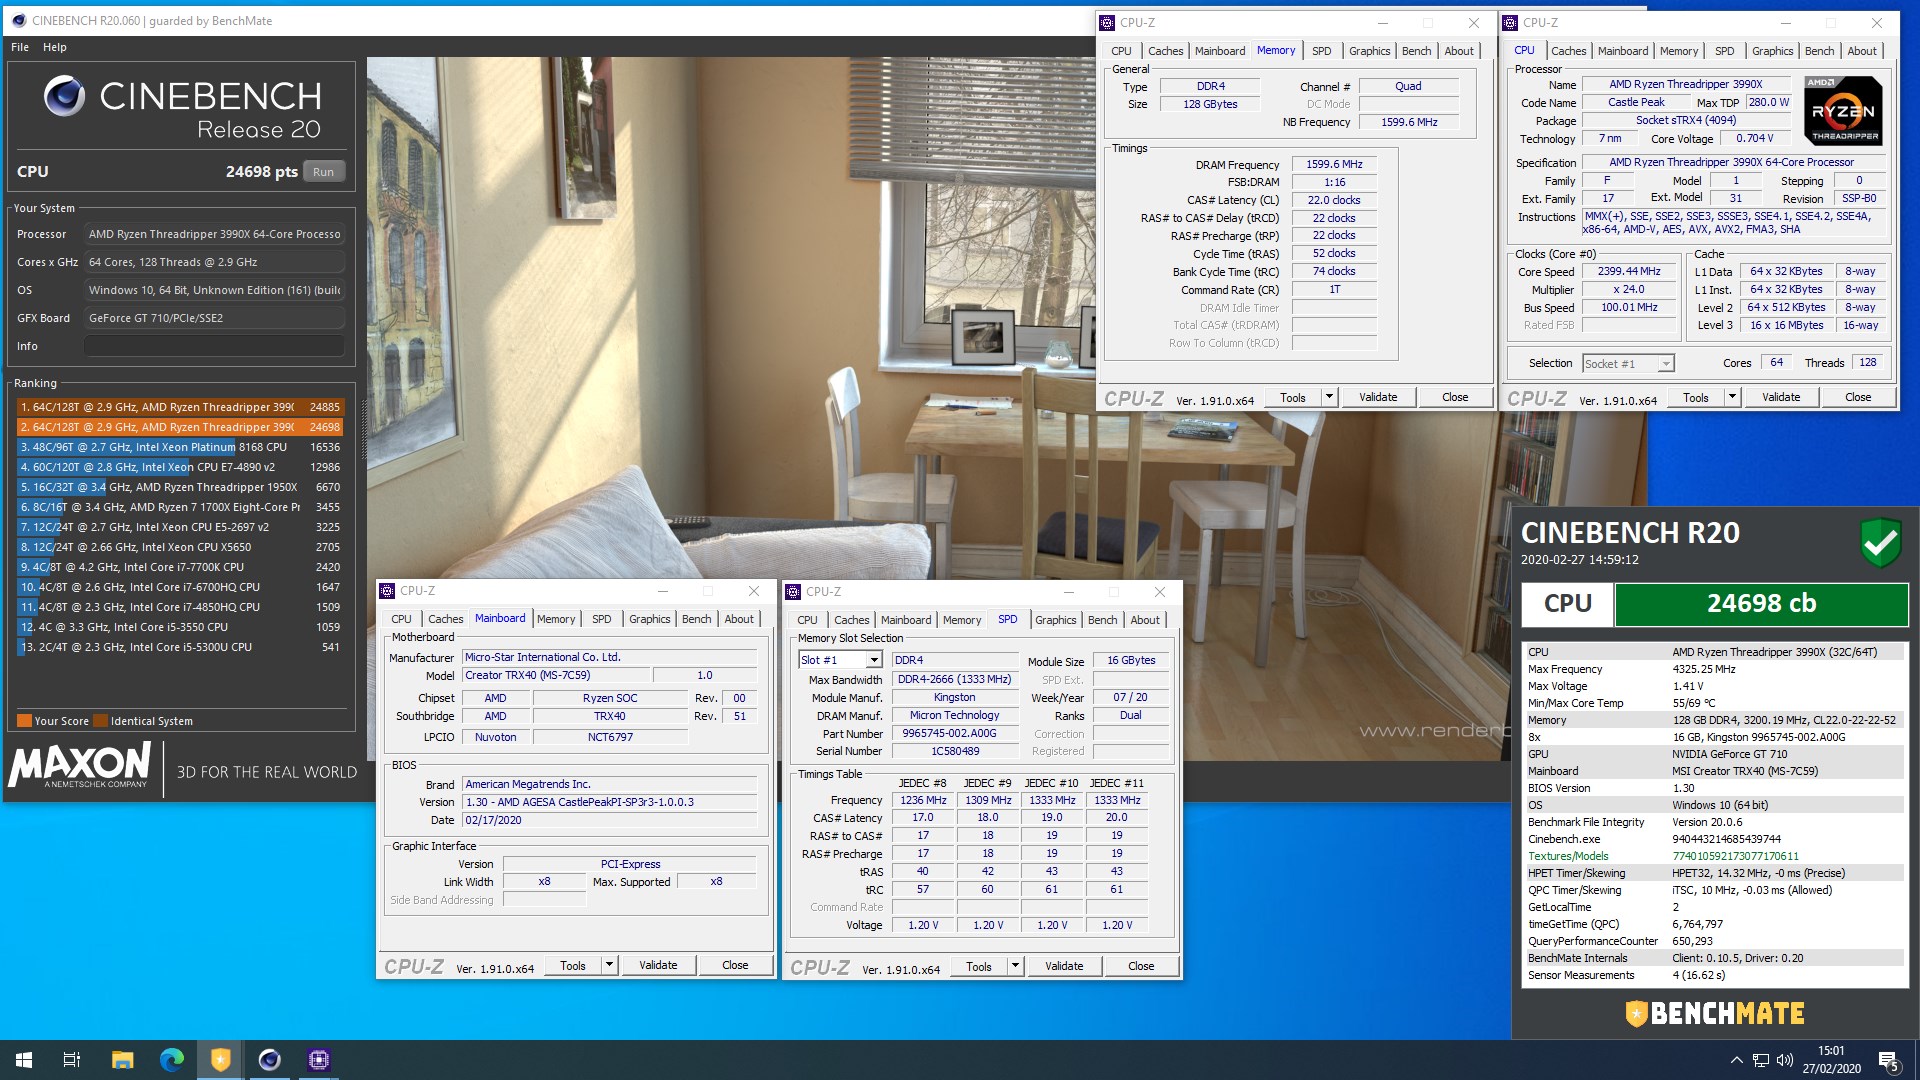Open the Cinebench taskbar icon
The width and height of the screenshot is (1920, 1080).
(269, 1060)
